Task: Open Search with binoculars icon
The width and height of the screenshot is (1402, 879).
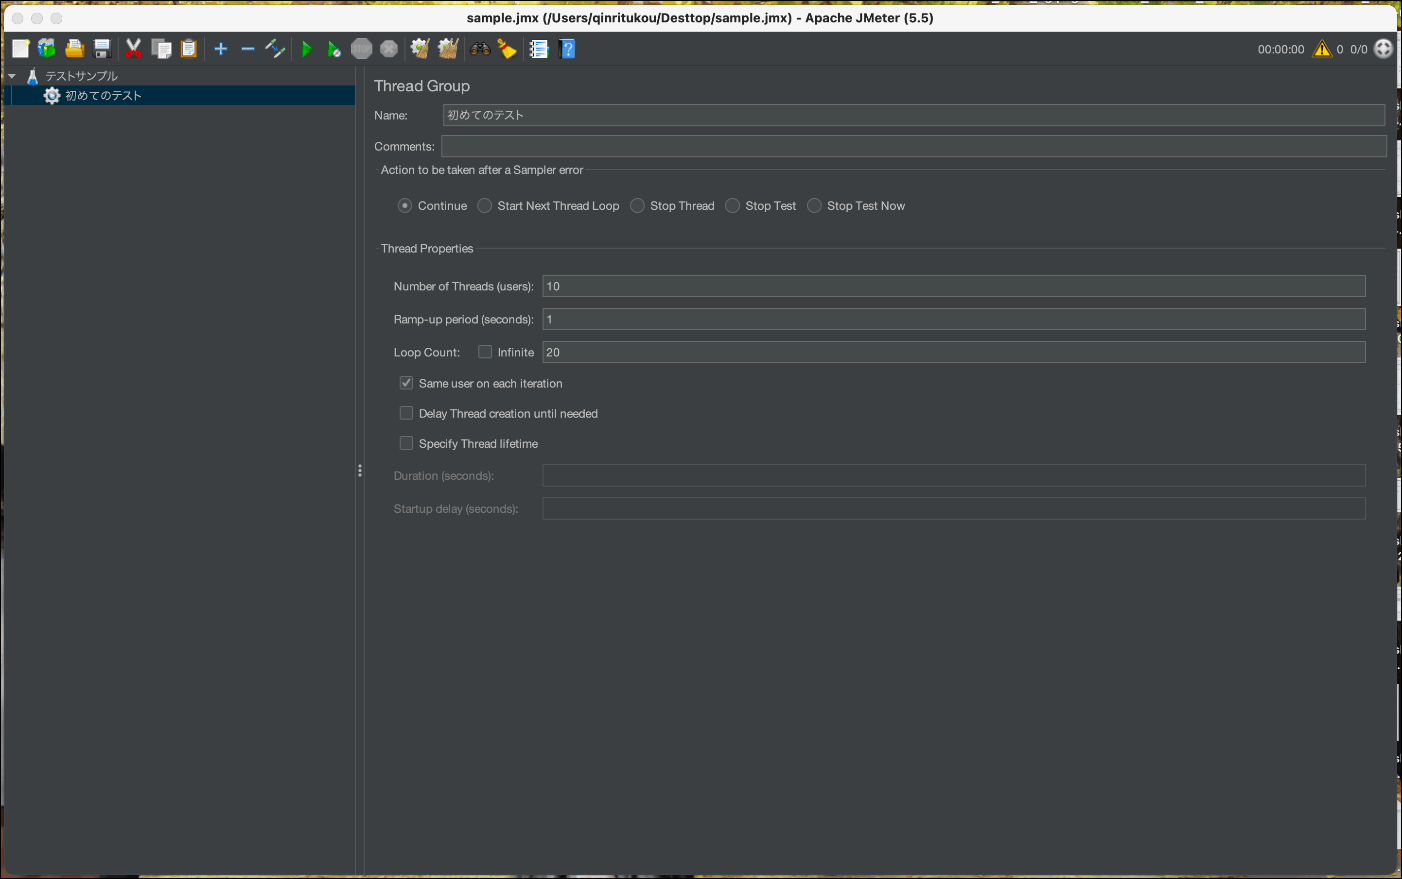Action: coord(481,49)
